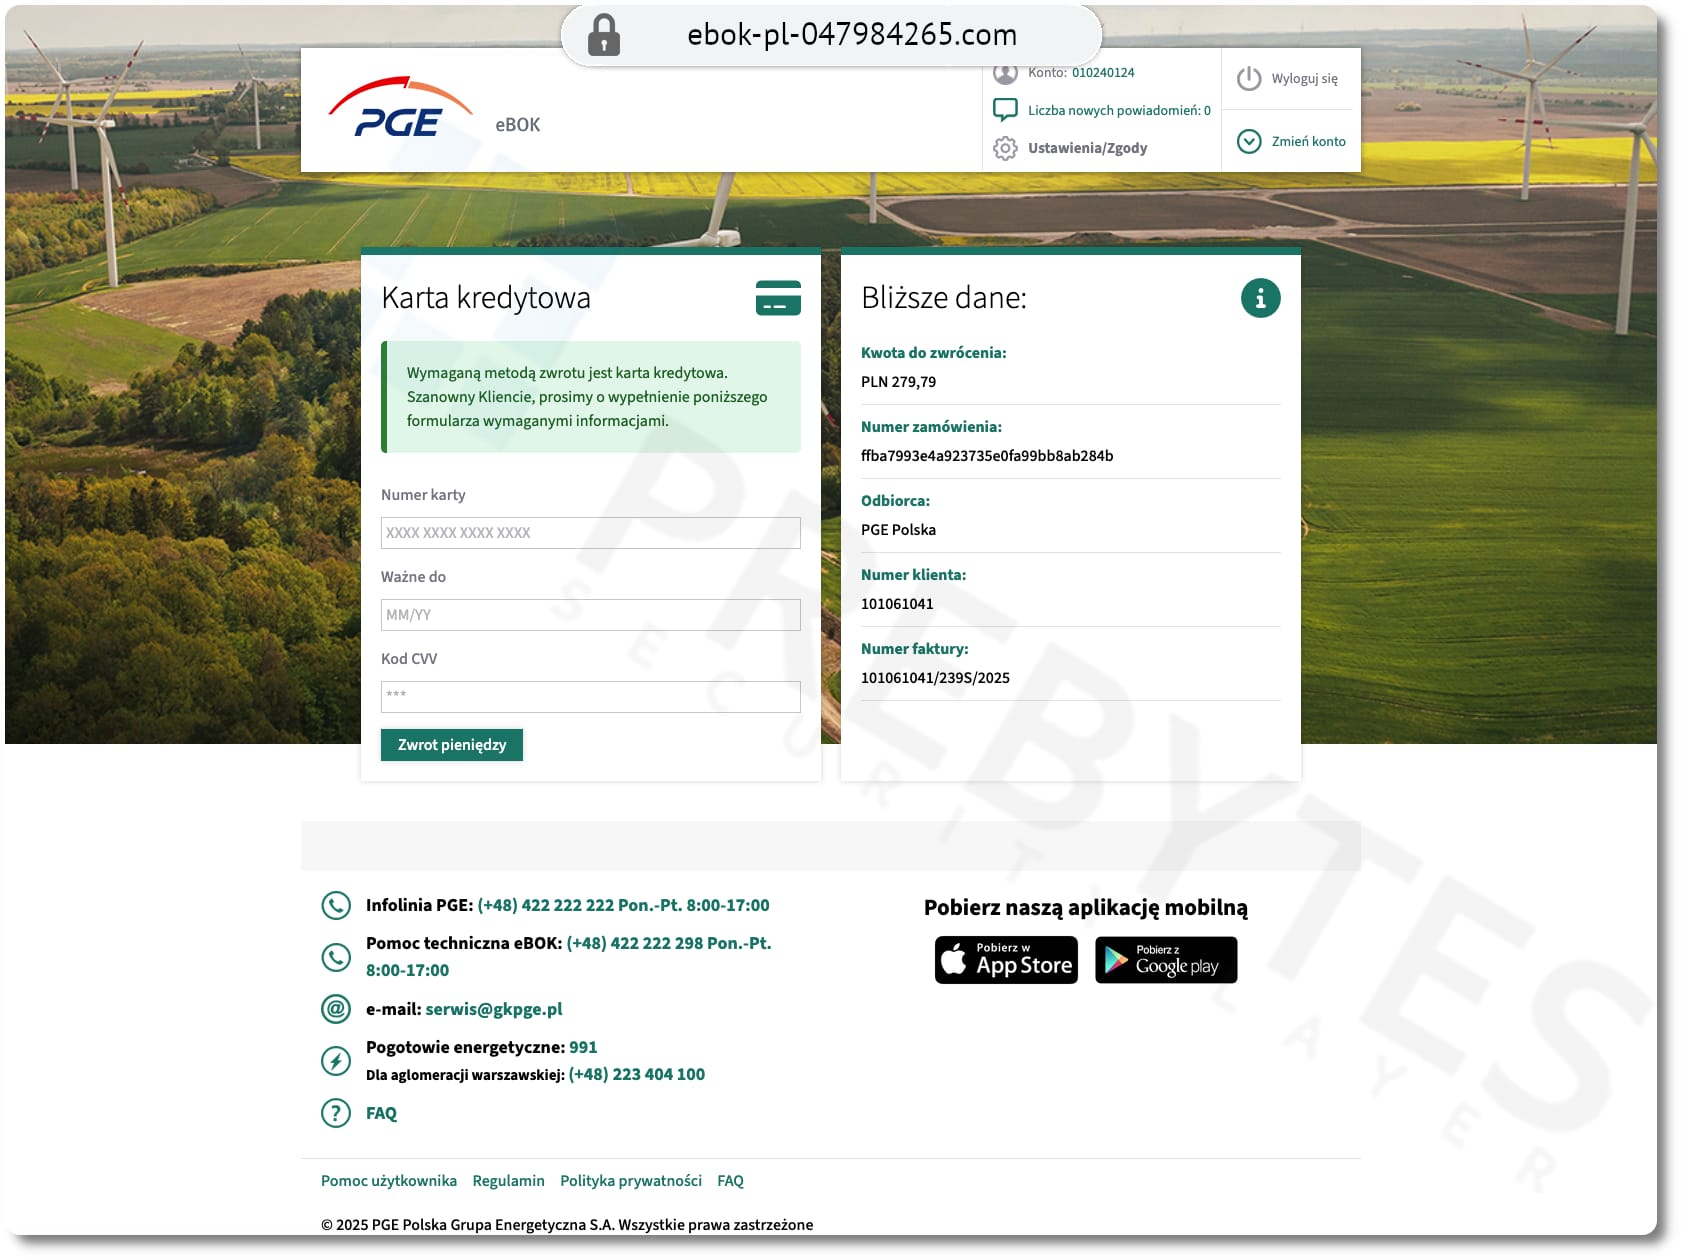The image size is (1682, 1260).
Task: Click the PGE logo
Action: [x=400, y=110]
